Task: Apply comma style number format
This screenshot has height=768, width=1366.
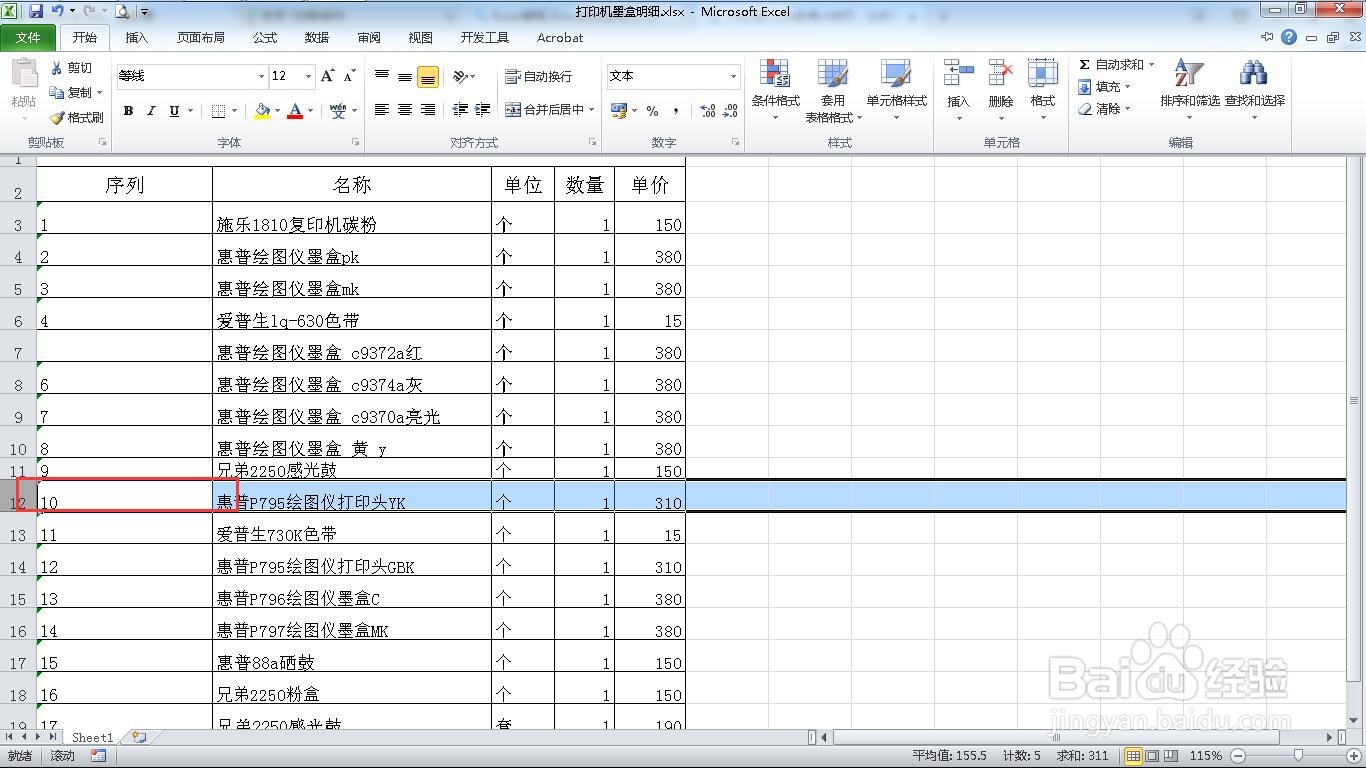Action: tap(676, 111)
